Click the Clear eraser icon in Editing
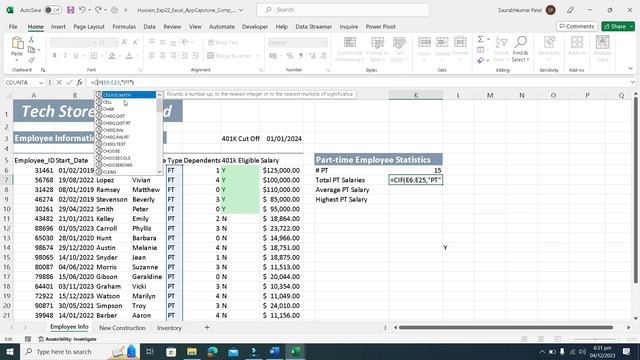The image size is (640, 360). (x=481, y=60)
